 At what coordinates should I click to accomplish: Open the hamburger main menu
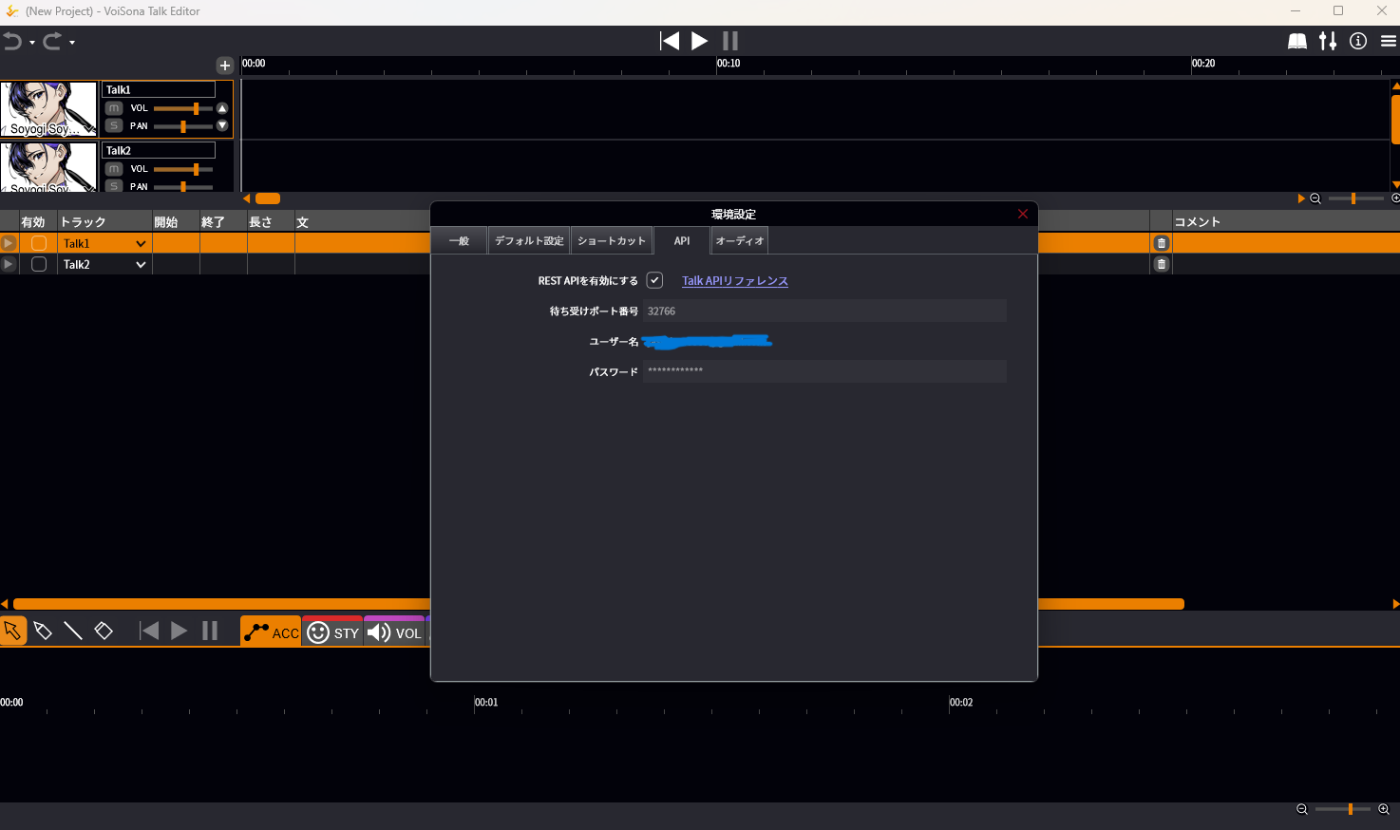[1388, 41]
